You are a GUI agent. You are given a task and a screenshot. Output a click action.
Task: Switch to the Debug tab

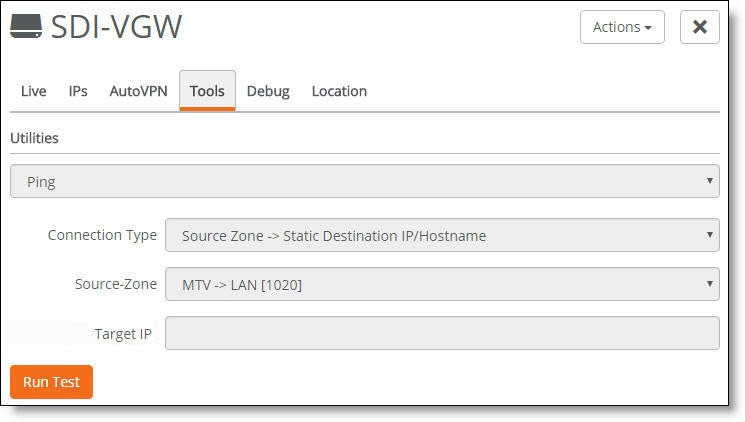[x=268, y=91]
